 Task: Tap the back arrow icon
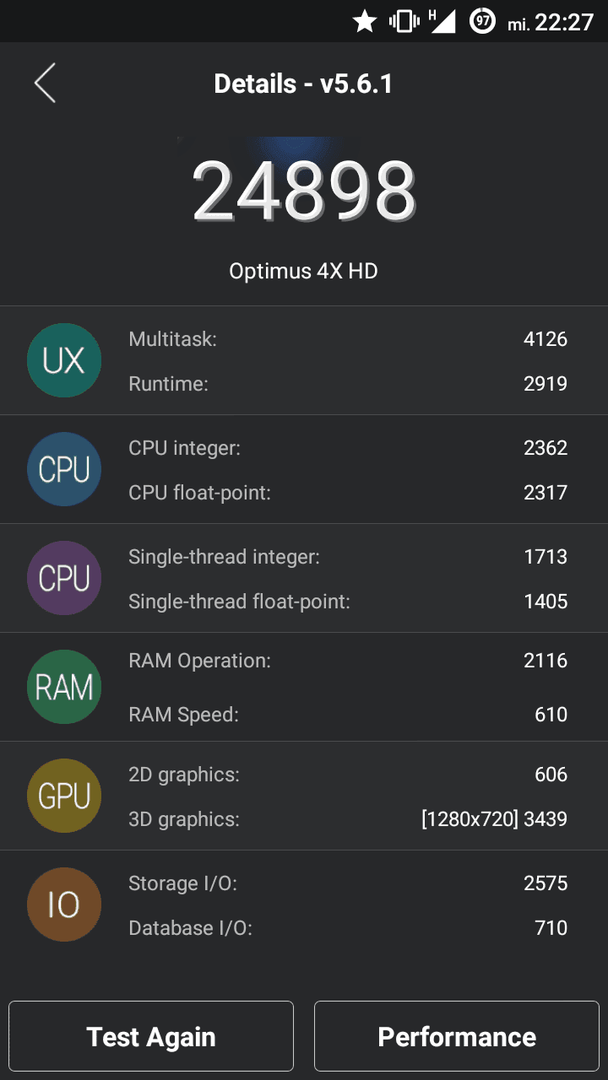coord(45,83)
